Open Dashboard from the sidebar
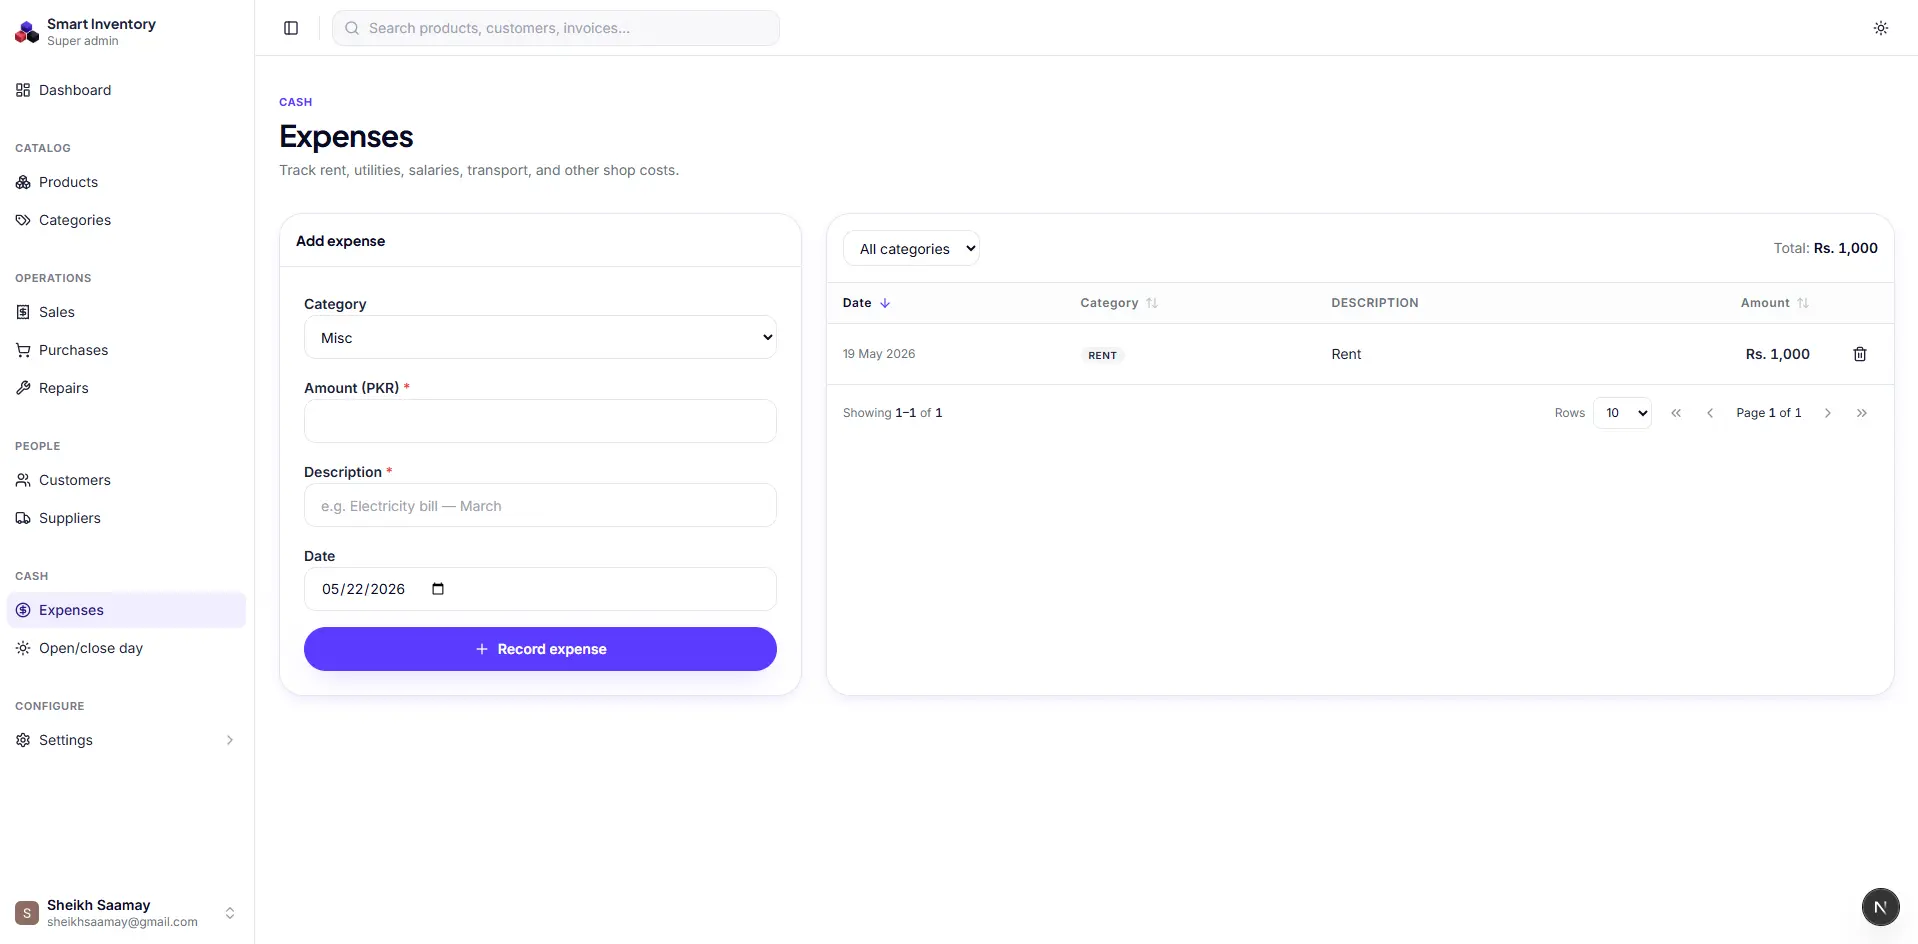 click(126, 90)
